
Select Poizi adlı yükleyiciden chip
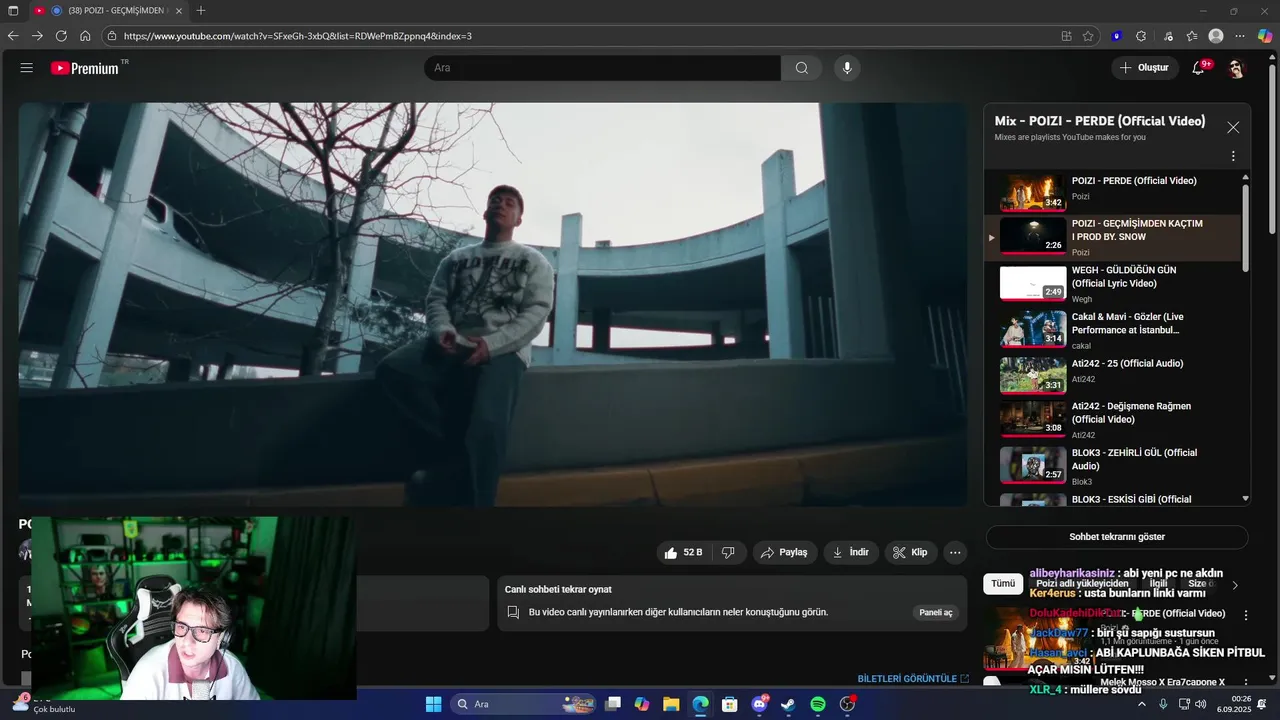1082,584
